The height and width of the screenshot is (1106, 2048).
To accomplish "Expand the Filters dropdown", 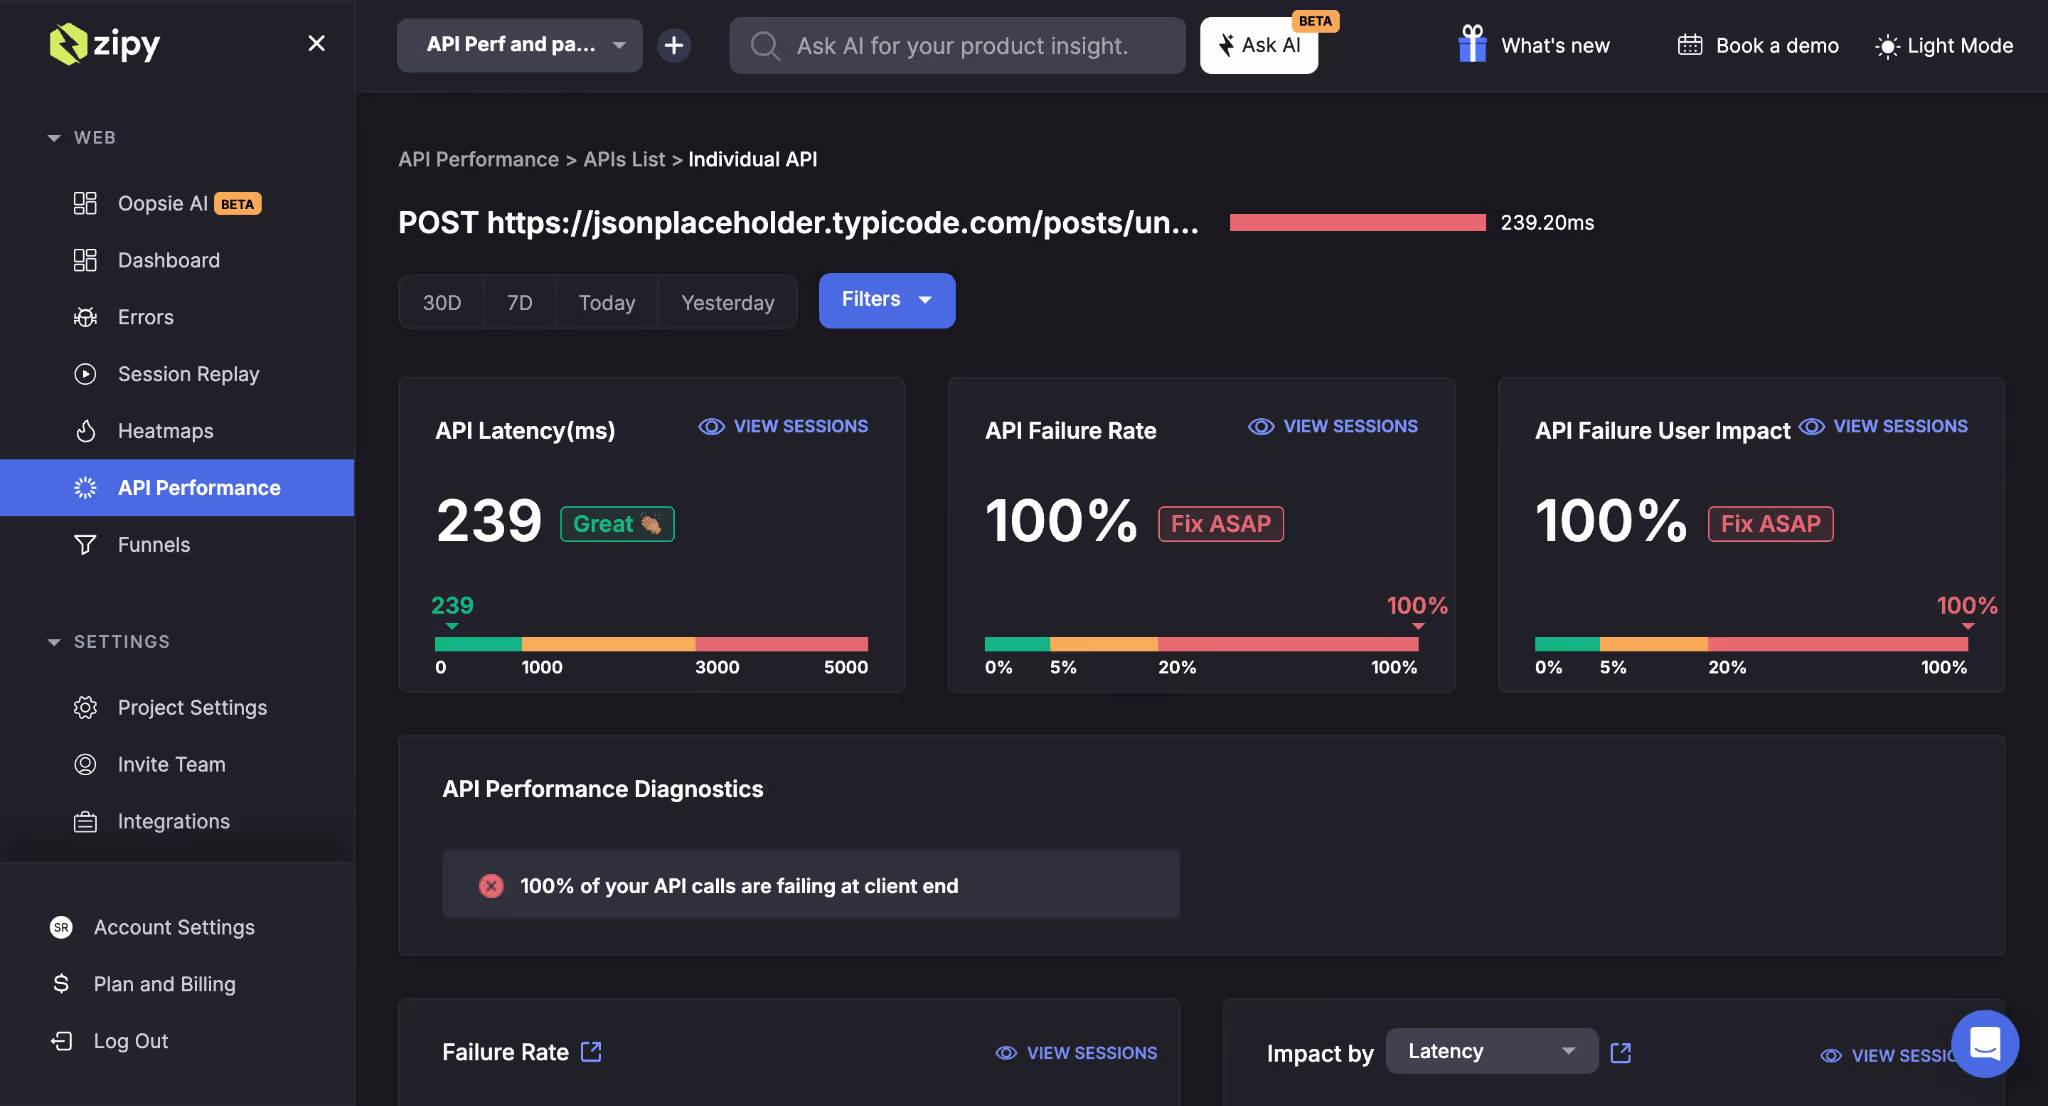I will (886, 300).
